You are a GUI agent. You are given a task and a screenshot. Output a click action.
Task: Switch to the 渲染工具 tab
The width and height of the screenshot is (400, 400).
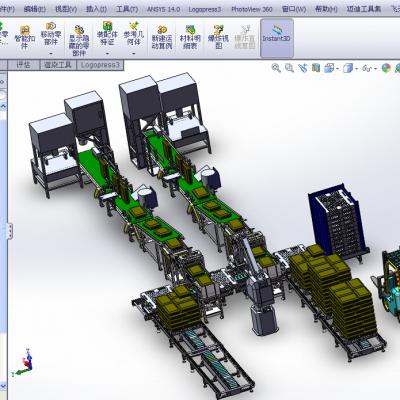[x=58, y=65]
